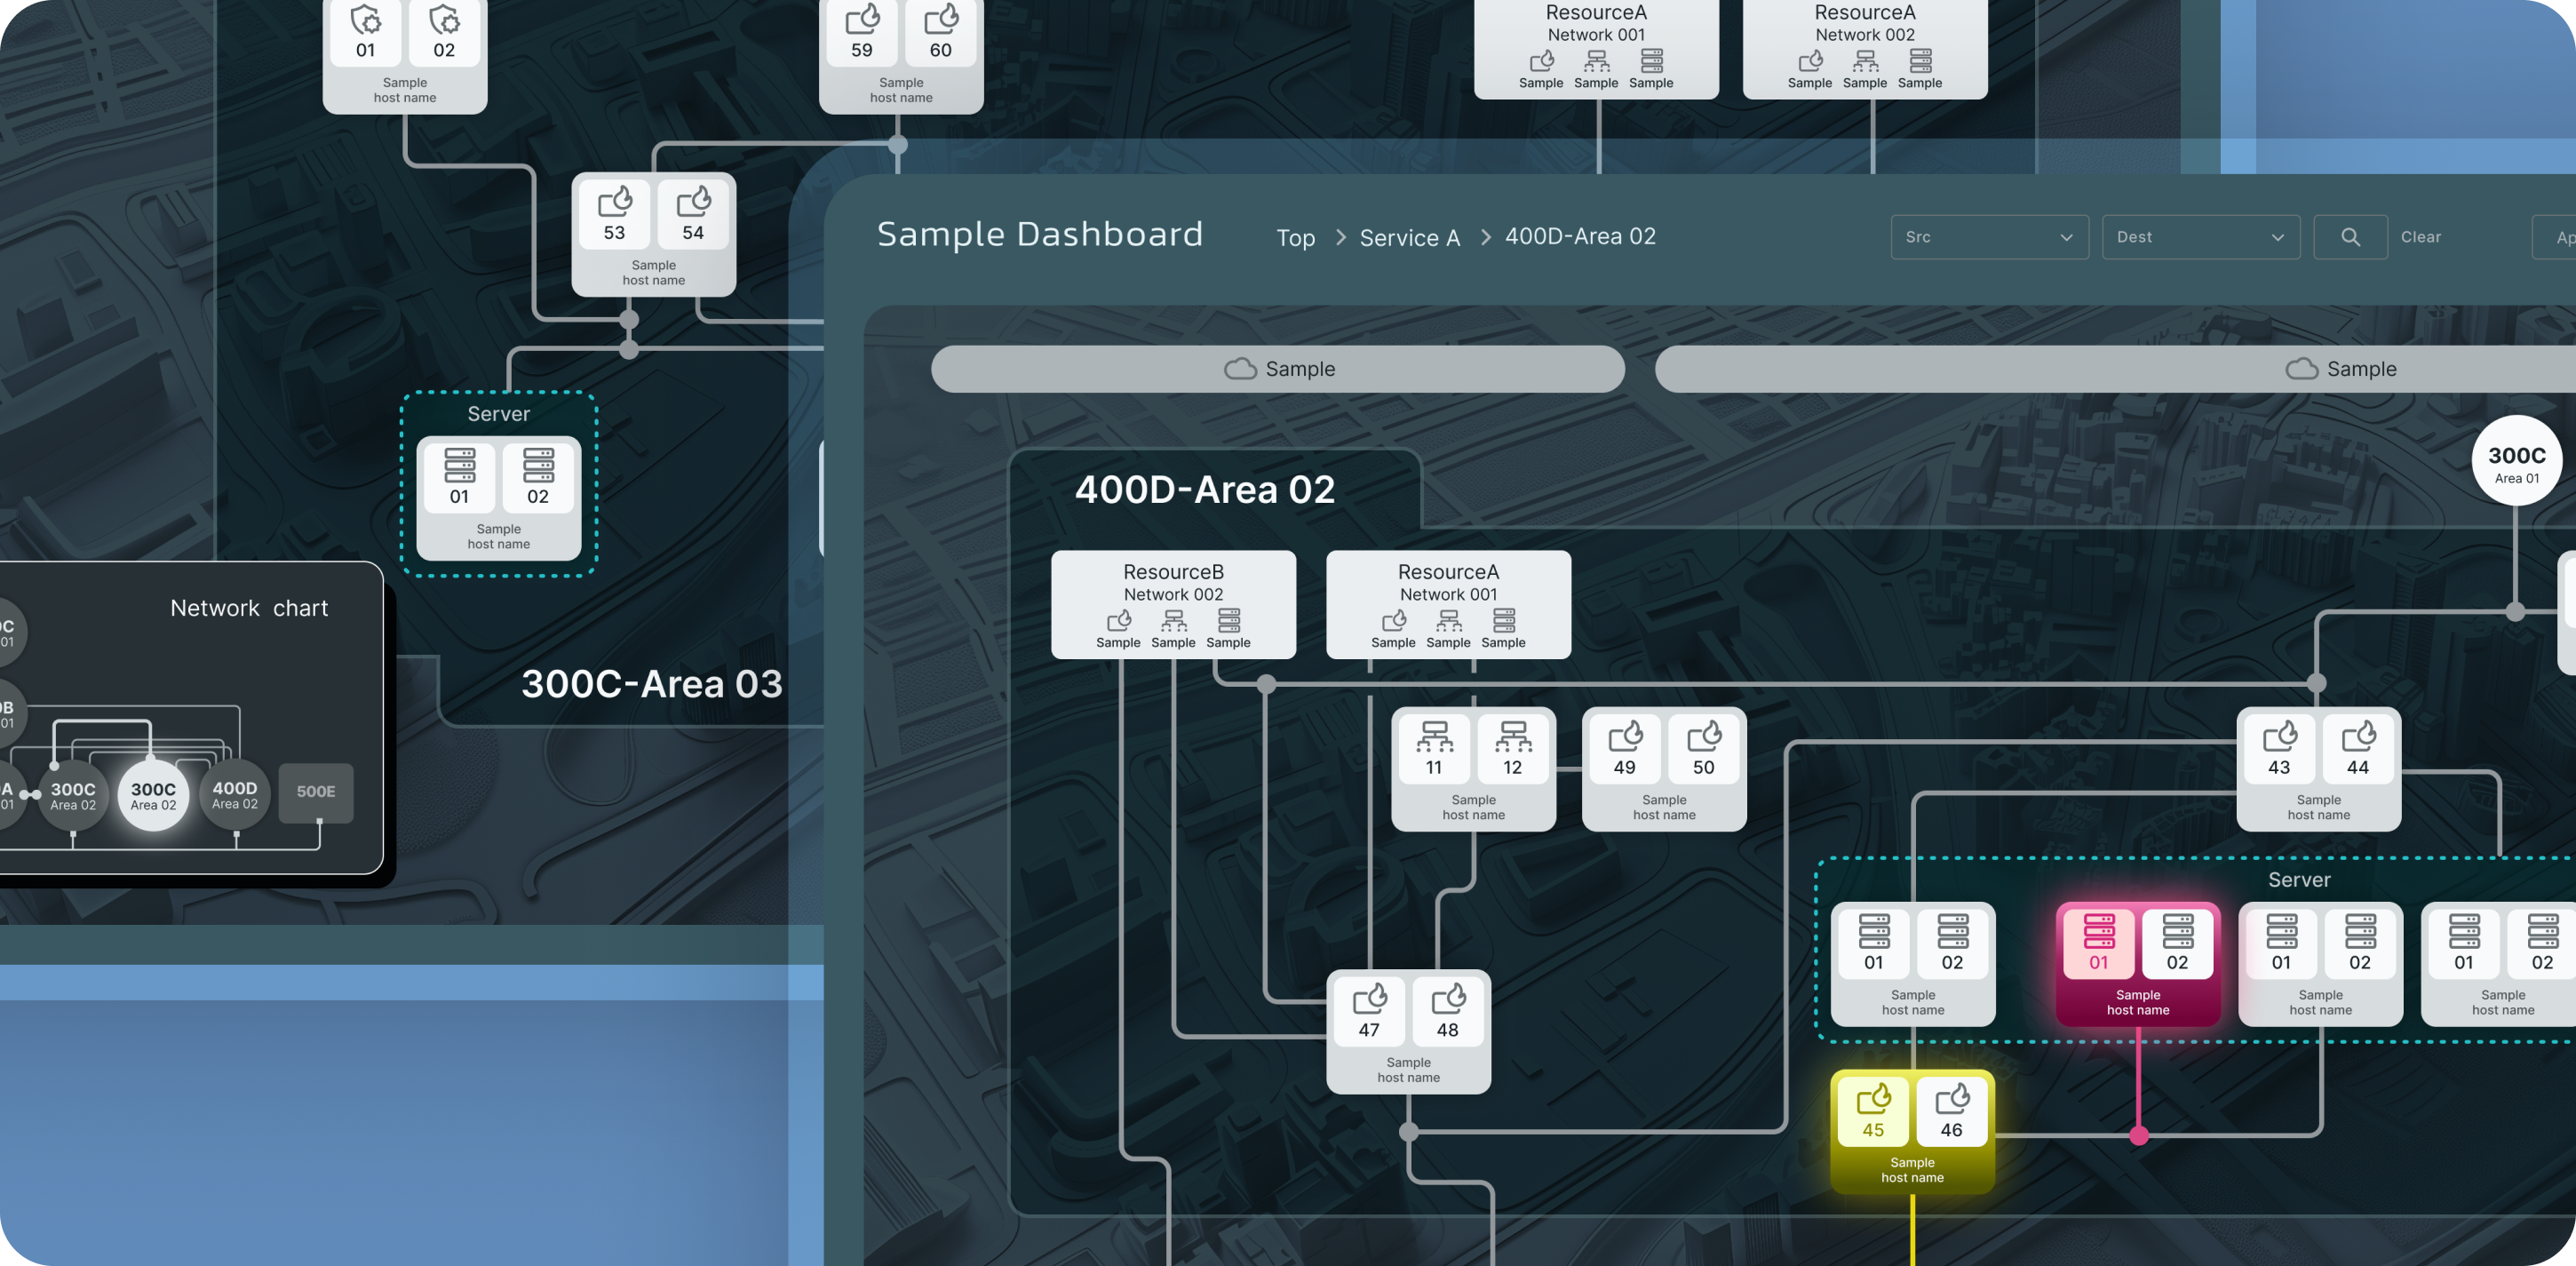Click host icon numbered 48

[x=1448, y=1009]
